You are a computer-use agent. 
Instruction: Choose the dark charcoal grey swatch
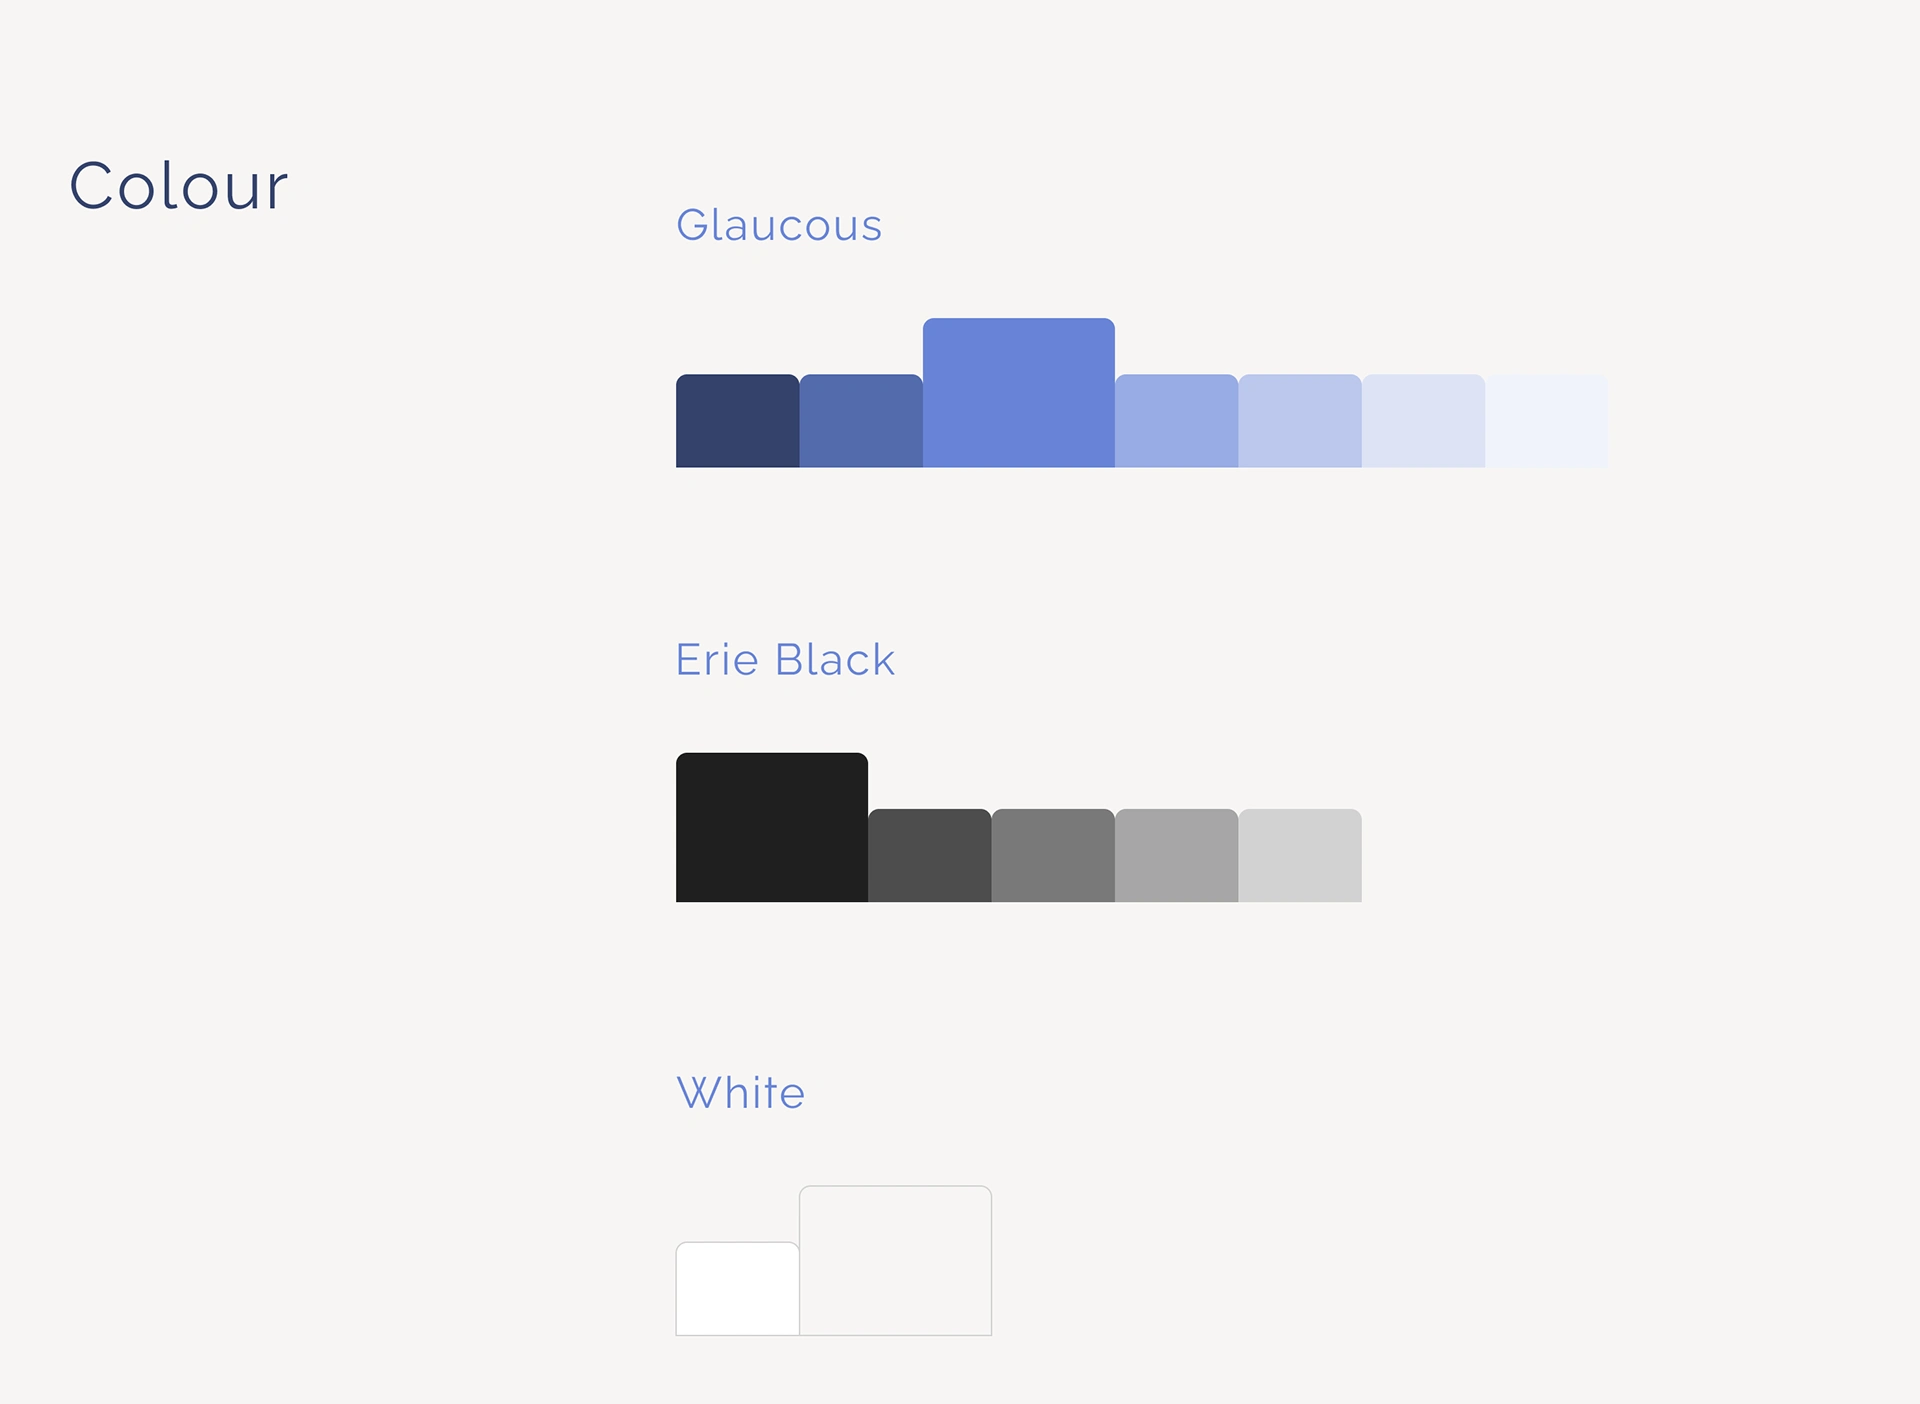[930, 856]
